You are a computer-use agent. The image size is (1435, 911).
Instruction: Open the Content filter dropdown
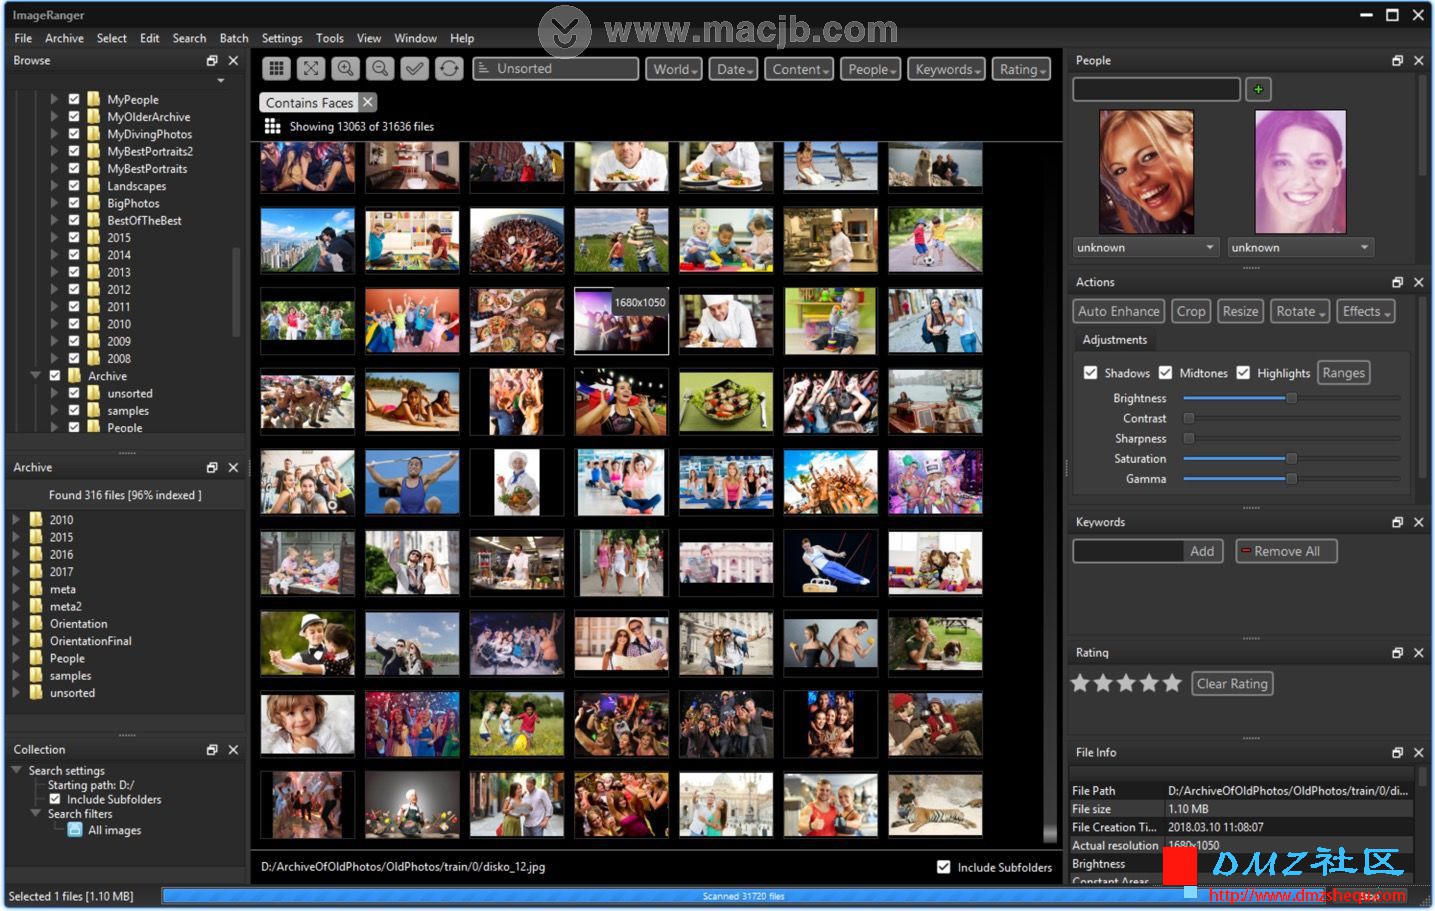[799, 69]
